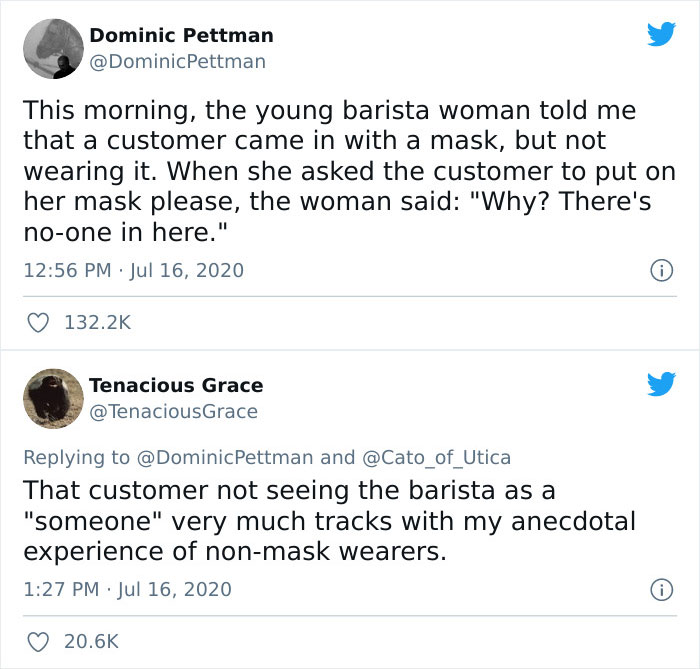
Task: Open info icon on Dominic's tweet
Action: (661, 270)
